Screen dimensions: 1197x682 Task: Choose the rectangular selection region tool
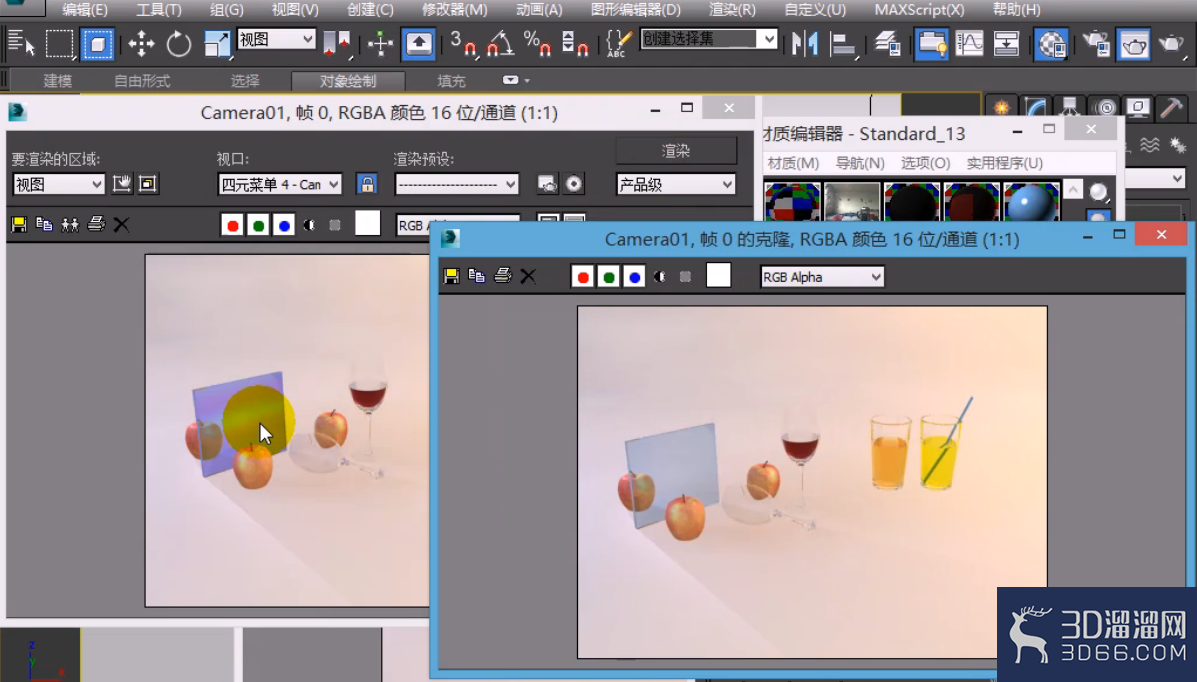pyautogui.click(x=59, y=44)
